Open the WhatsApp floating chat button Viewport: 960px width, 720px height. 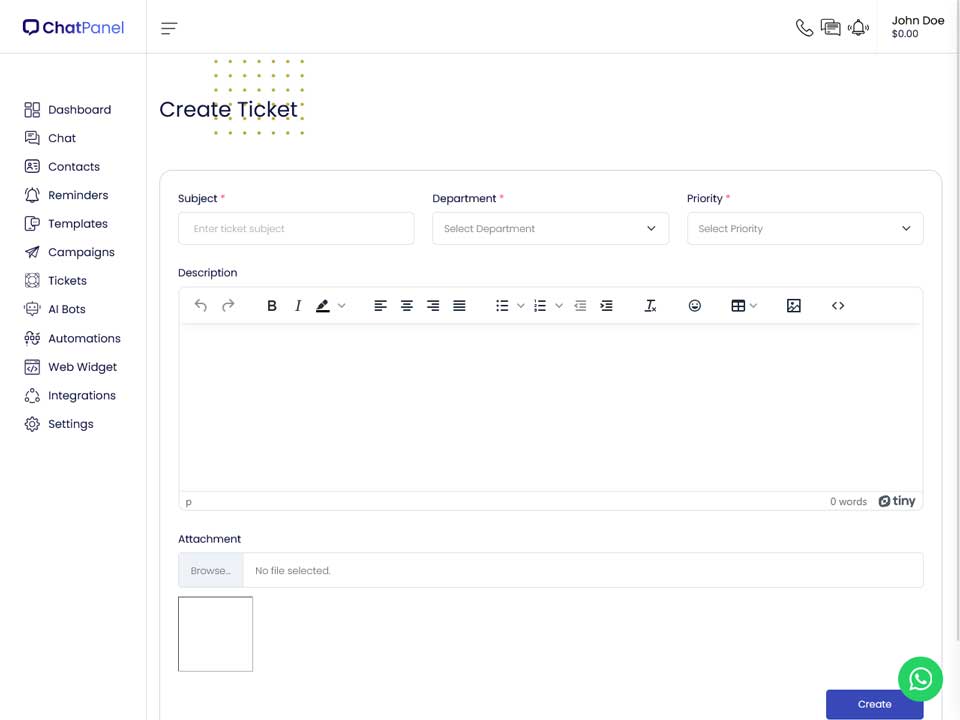[920, 679]
